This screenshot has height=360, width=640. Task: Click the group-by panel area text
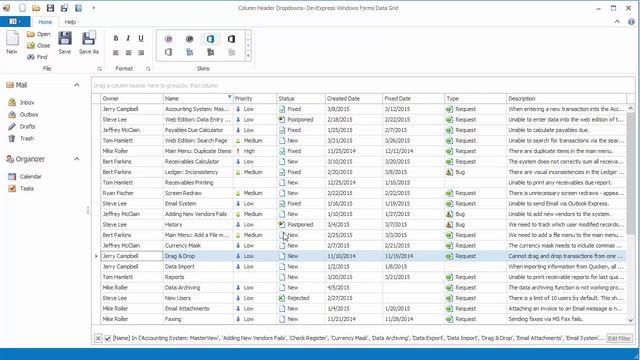coord(156,86)
